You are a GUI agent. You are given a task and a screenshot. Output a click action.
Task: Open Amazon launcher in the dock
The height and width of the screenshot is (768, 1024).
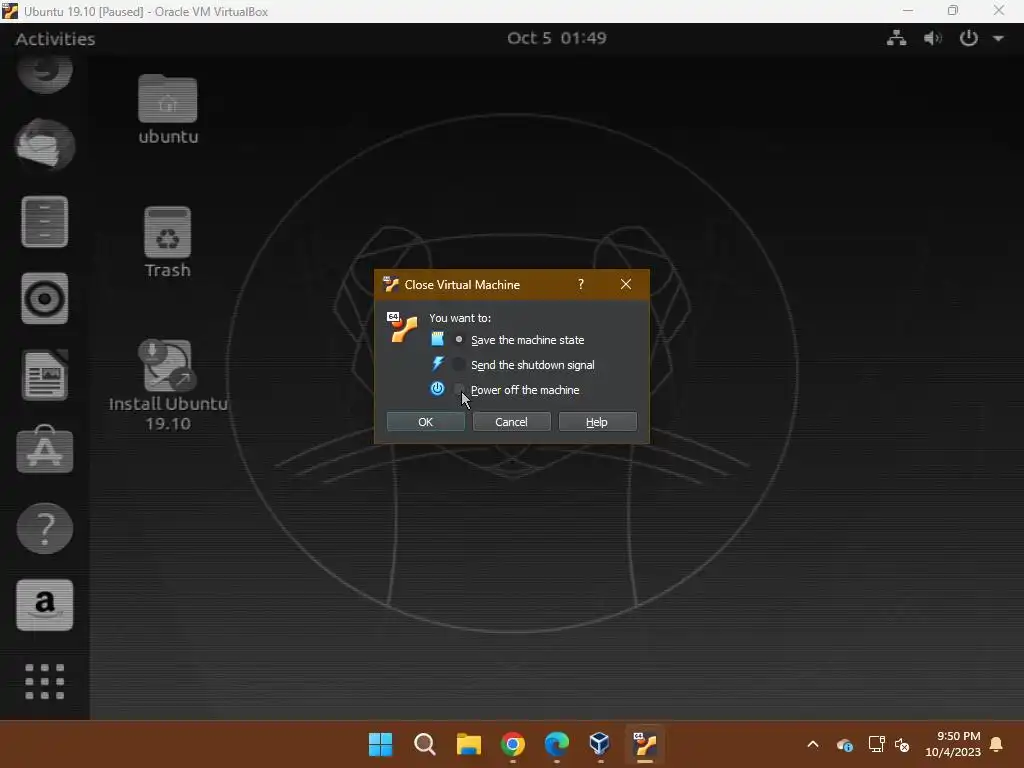pyautogui.click(x=44, y=605)
